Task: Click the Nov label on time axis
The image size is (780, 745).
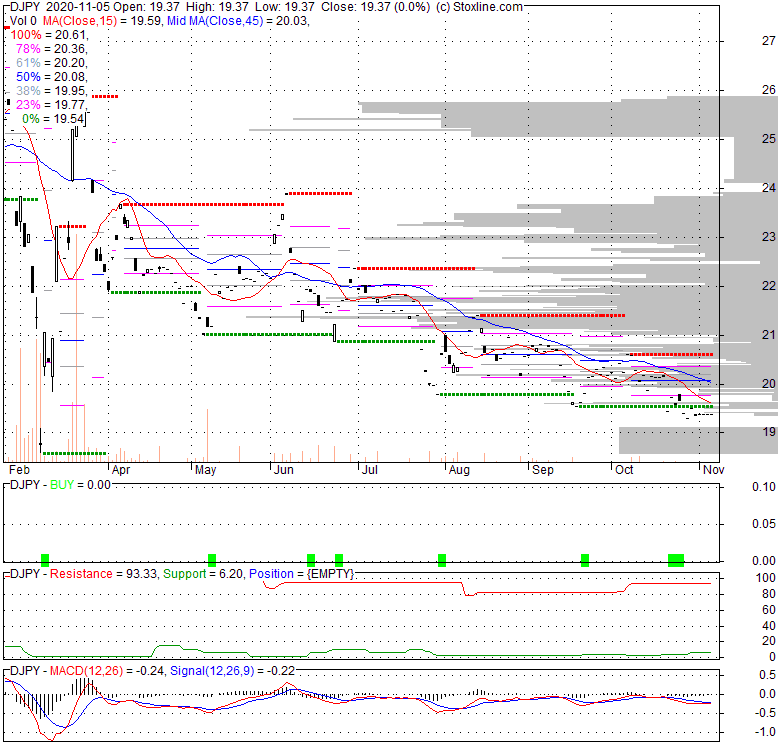Action: pyautogui.click(x=714, y=470)
